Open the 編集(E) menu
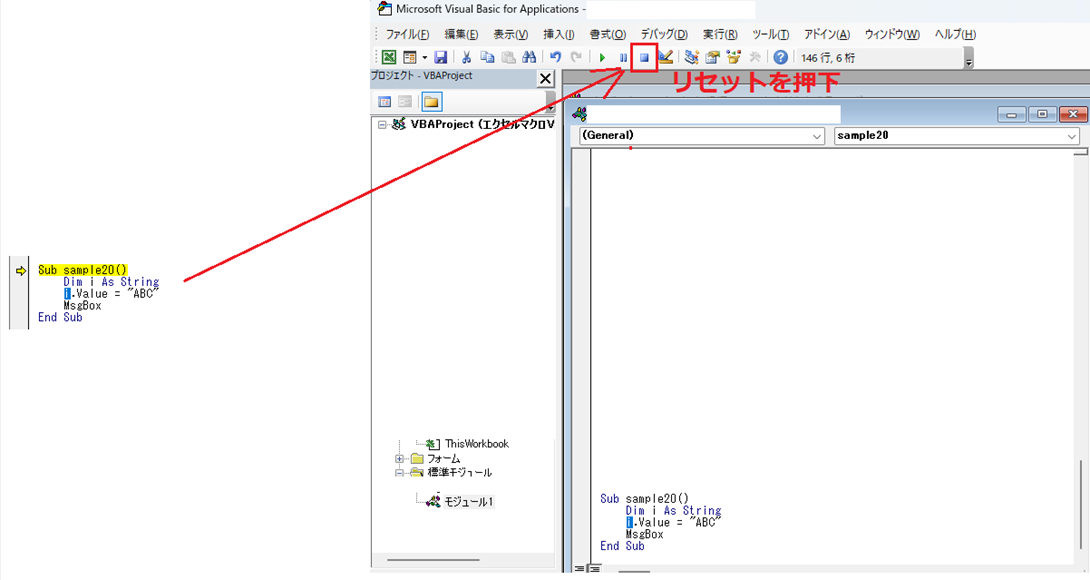 461,34
